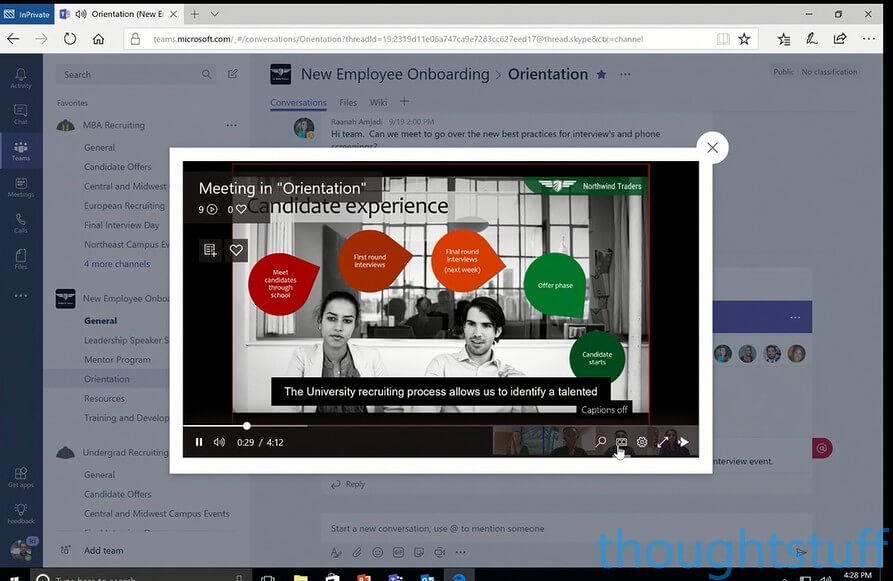The height and width of the screenshot is (581, 893).
Task: Open the emoji picker in compose toolbar
Action: (x=377, y=552)
